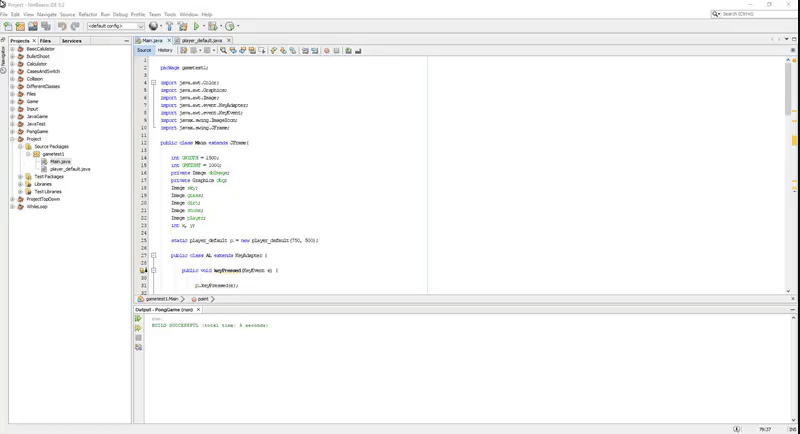Click the Redo toolbar icon
Viewport: 800px width, 434px height.
coord(75,26)
